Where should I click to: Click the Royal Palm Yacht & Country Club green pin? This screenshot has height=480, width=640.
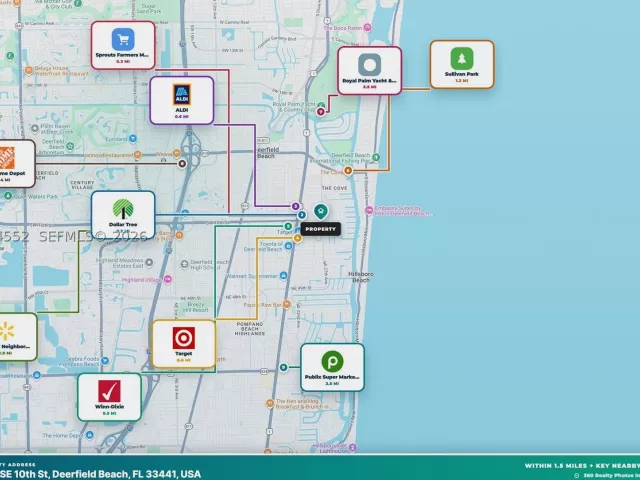[321, 105]
